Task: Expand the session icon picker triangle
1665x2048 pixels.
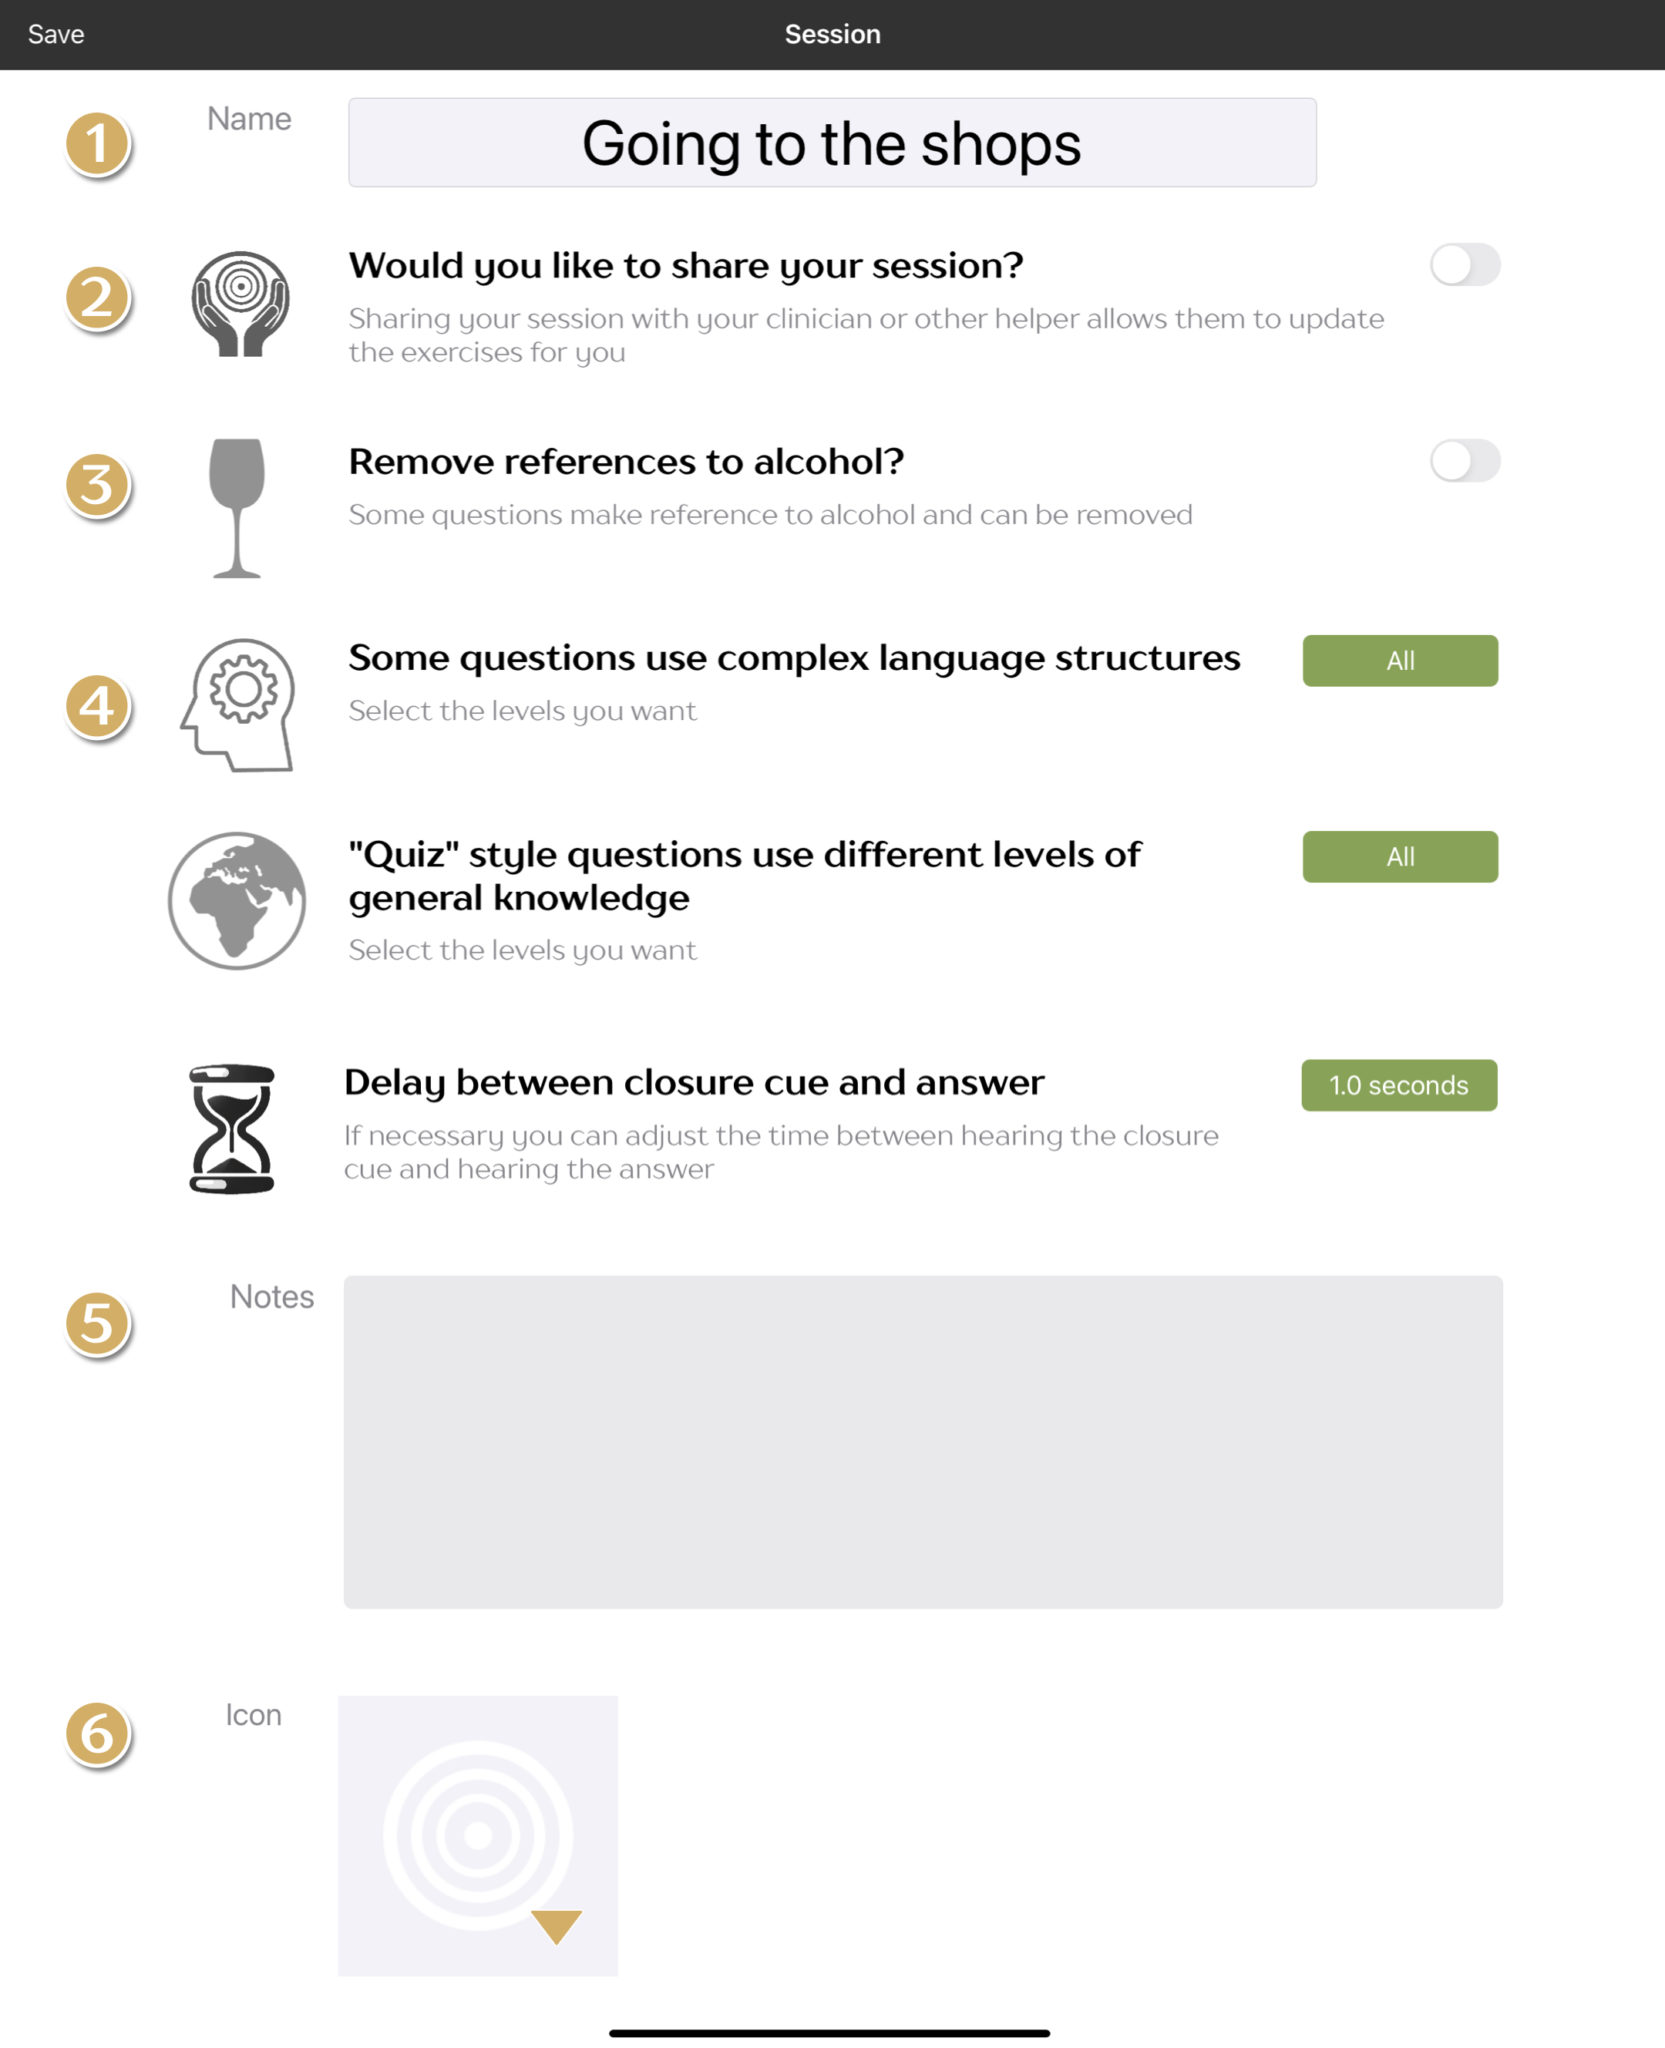Action: (x=556, y=1924)
